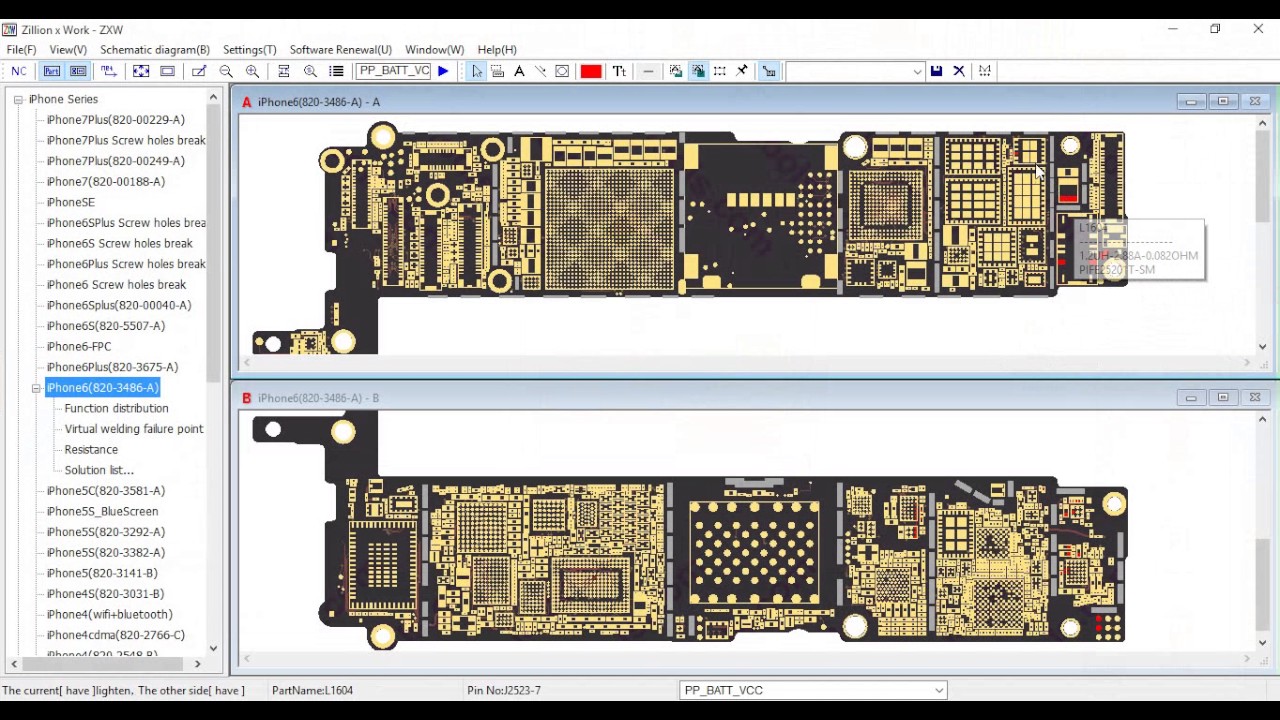Image resolution: width=1280 pixels, height=720 pixels.
Task: Click the pushpin toolbar icon
Action: pos(742,71)
